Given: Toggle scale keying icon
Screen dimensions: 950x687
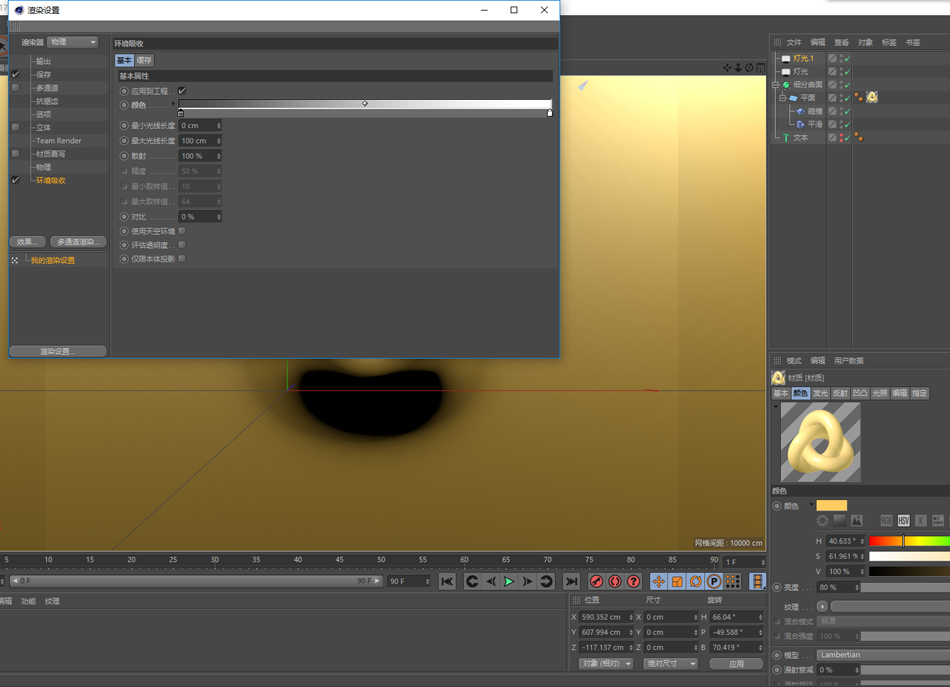Looking at the screenshot, I should coord(677,582).
